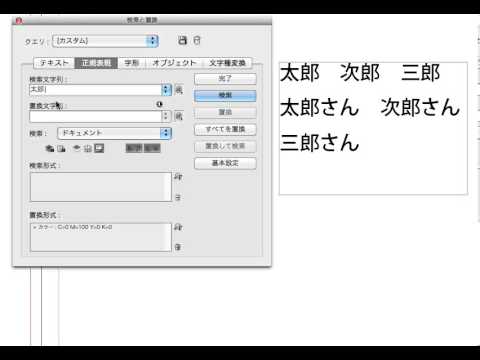Open the クエリ (カスタム) dropdown
The image size is (480, 360).
pyautogui.click(x=105, y=41)
